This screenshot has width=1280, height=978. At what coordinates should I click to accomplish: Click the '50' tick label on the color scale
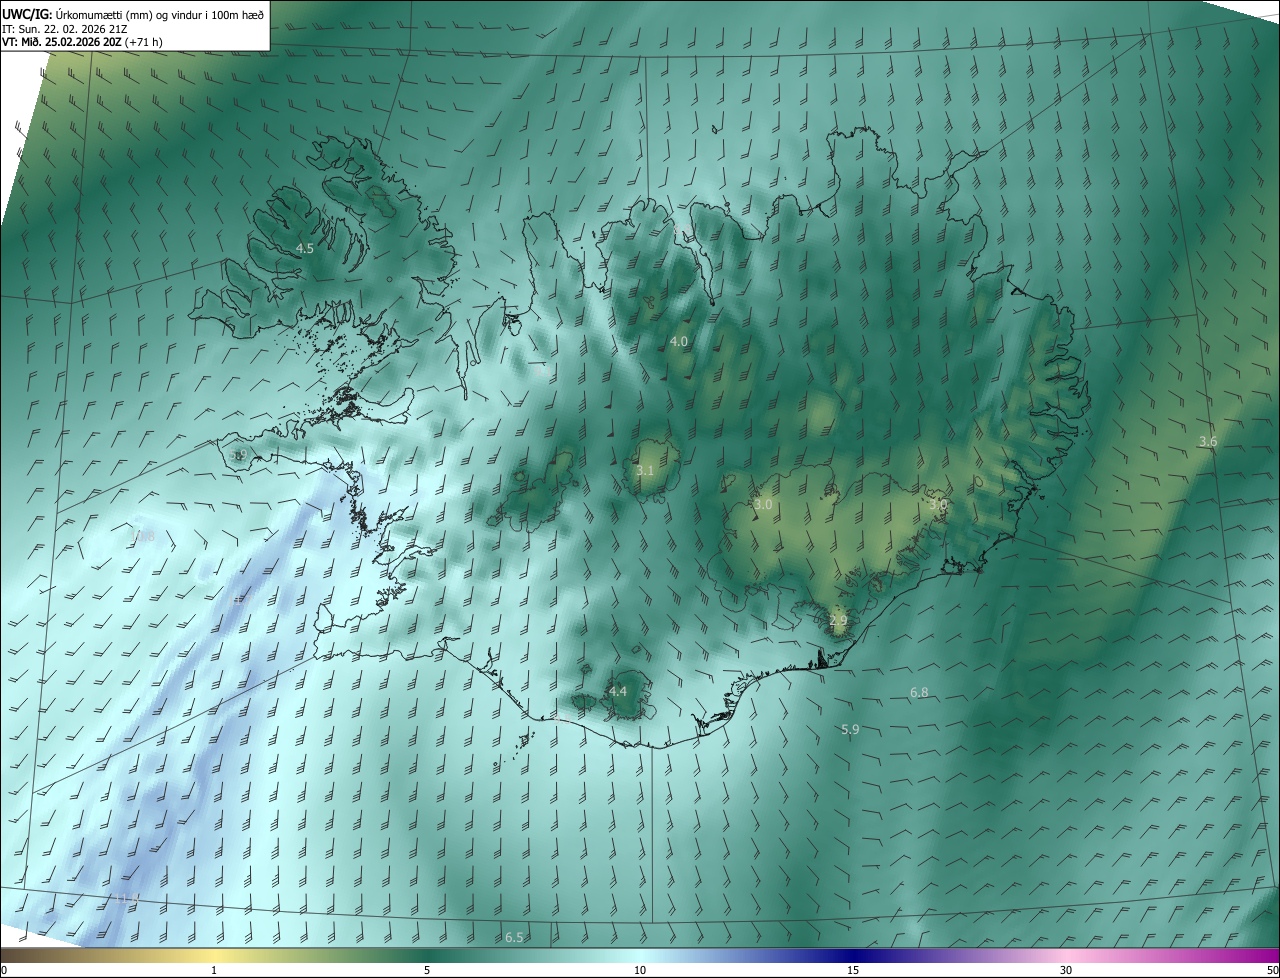point(1272,970)
